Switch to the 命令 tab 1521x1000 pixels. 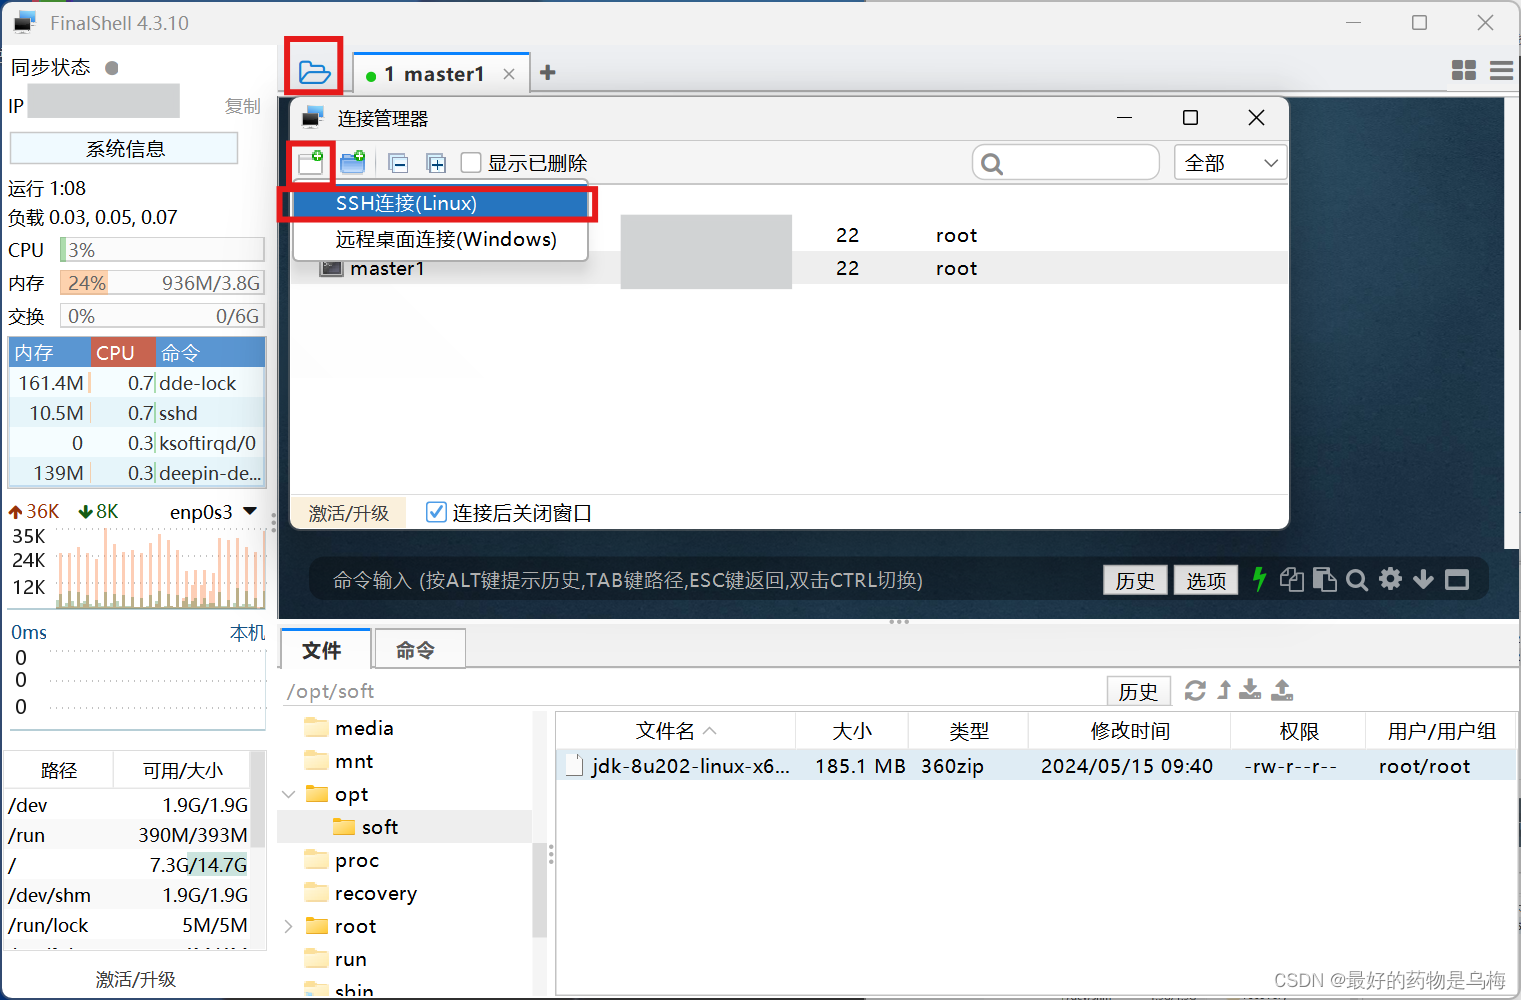tap(418, 649)
